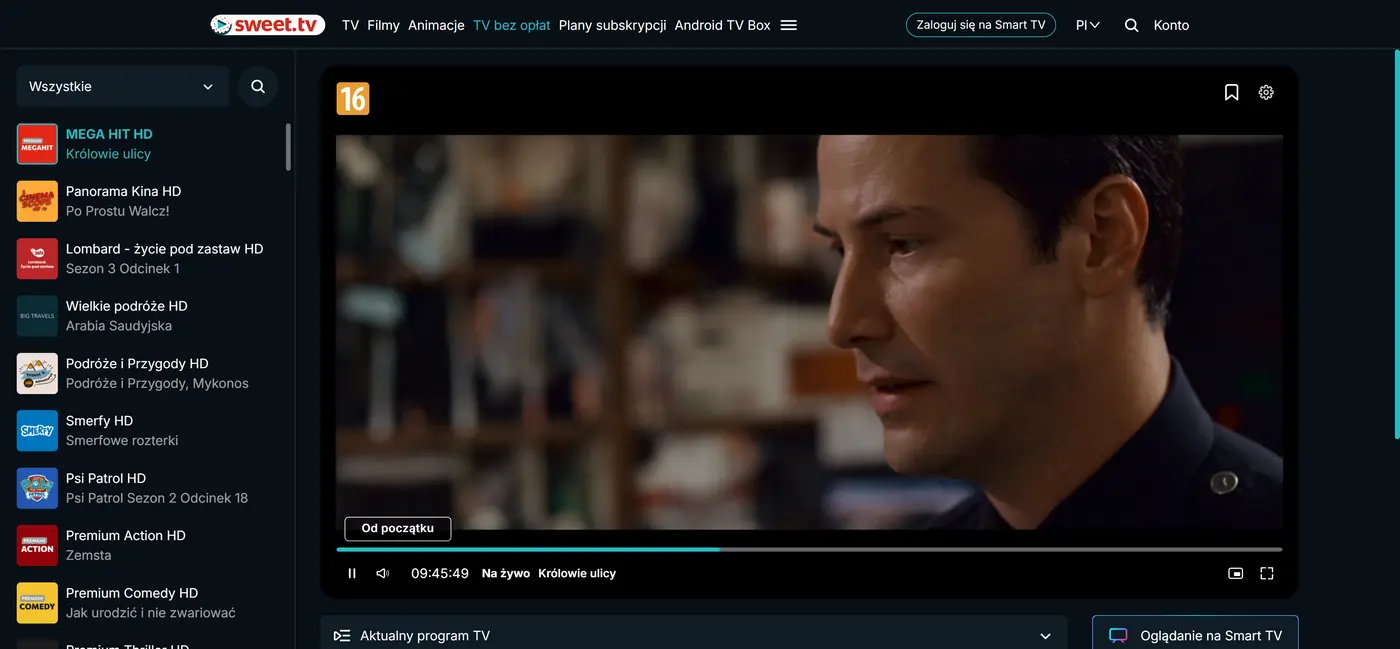This screenshot has width=1400, height=649.
Task: Choose the Premium Action HD channel logo
Action: (x=37, y=546)
